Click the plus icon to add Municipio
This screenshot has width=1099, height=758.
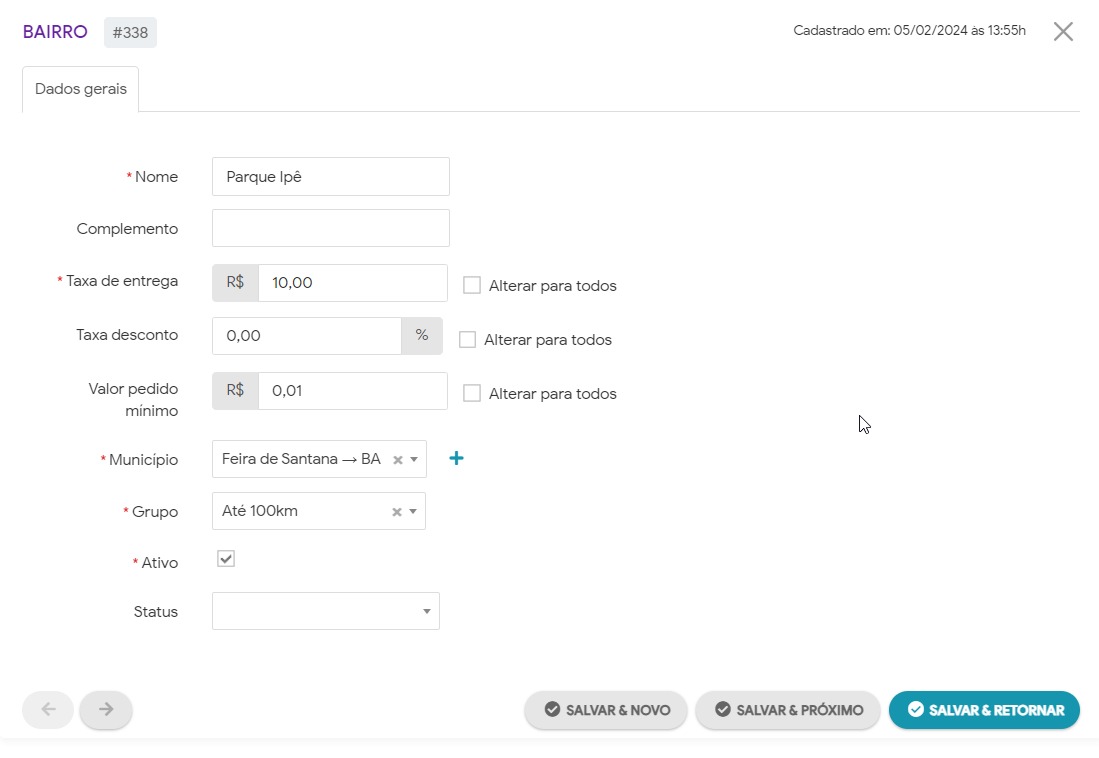[x=456, y=459]
